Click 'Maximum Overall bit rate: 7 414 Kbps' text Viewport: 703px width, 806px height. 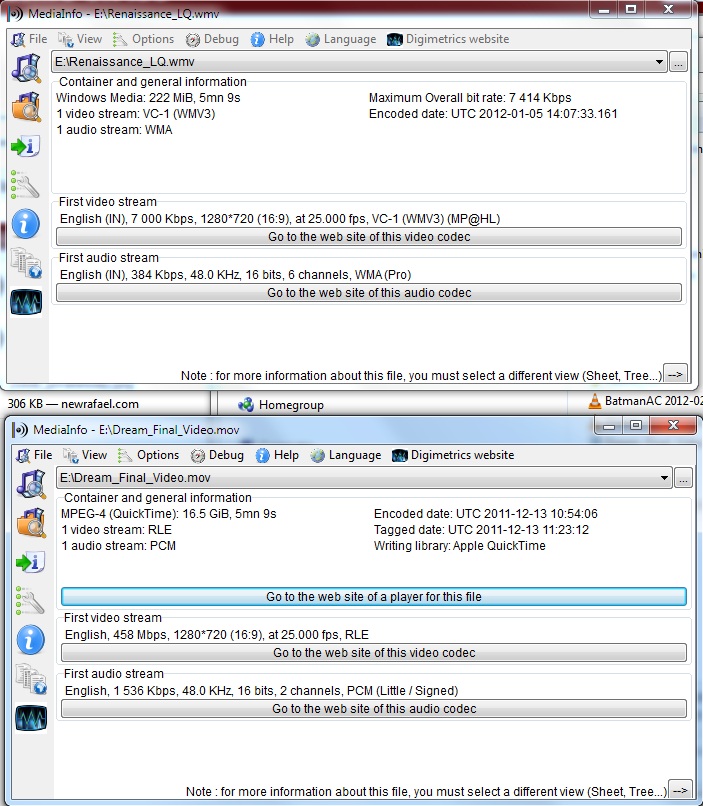click(470, 98)
